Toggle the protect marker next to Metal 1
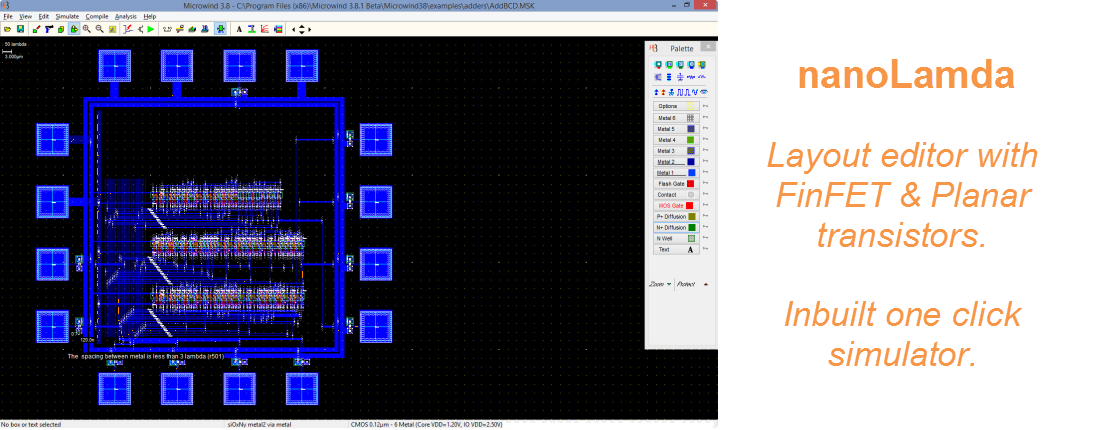This screenshot has width=1100, height=430. 705,173
